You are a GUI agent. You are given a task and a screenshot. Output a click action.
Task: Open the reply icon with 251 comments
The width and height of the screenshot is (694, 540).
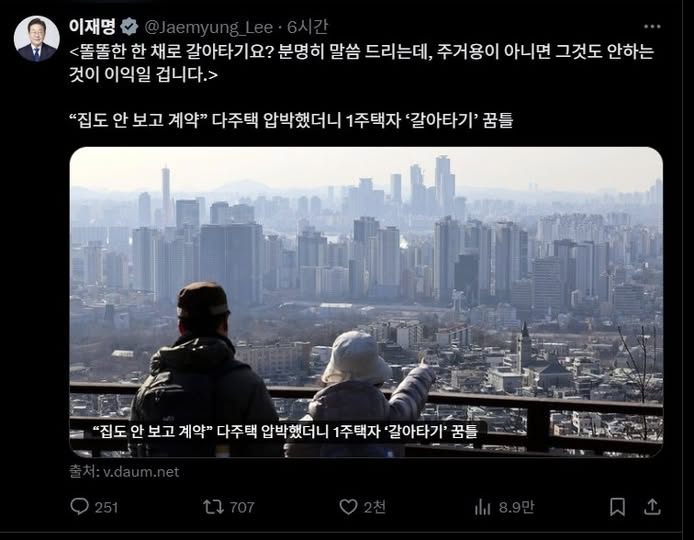(x=80, y=506)
